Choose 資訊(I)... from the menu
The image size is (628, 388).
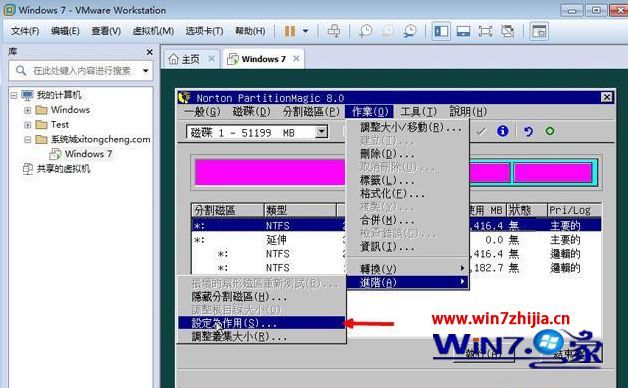tap(407, 247)
